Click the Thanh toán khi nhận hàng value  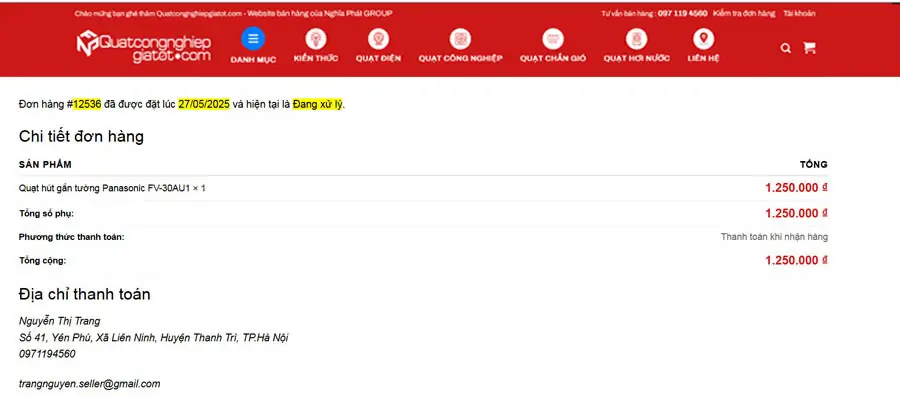(774, 236)
